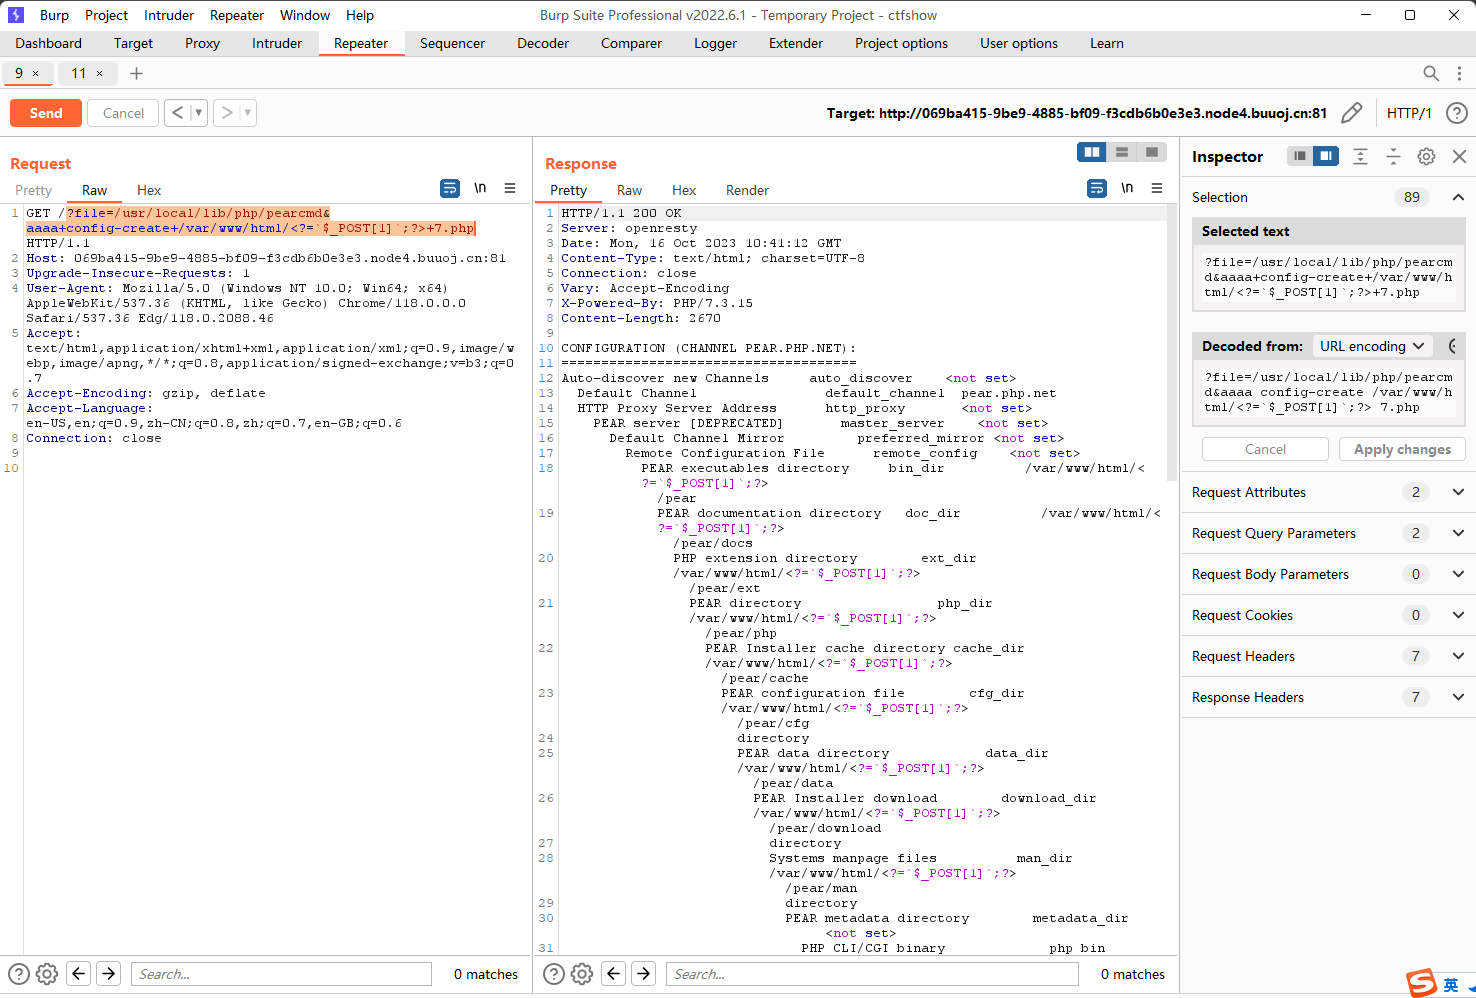Close the Inspector panel
This screenshot has height=998, width=1476.
(x=1459, y=156)
